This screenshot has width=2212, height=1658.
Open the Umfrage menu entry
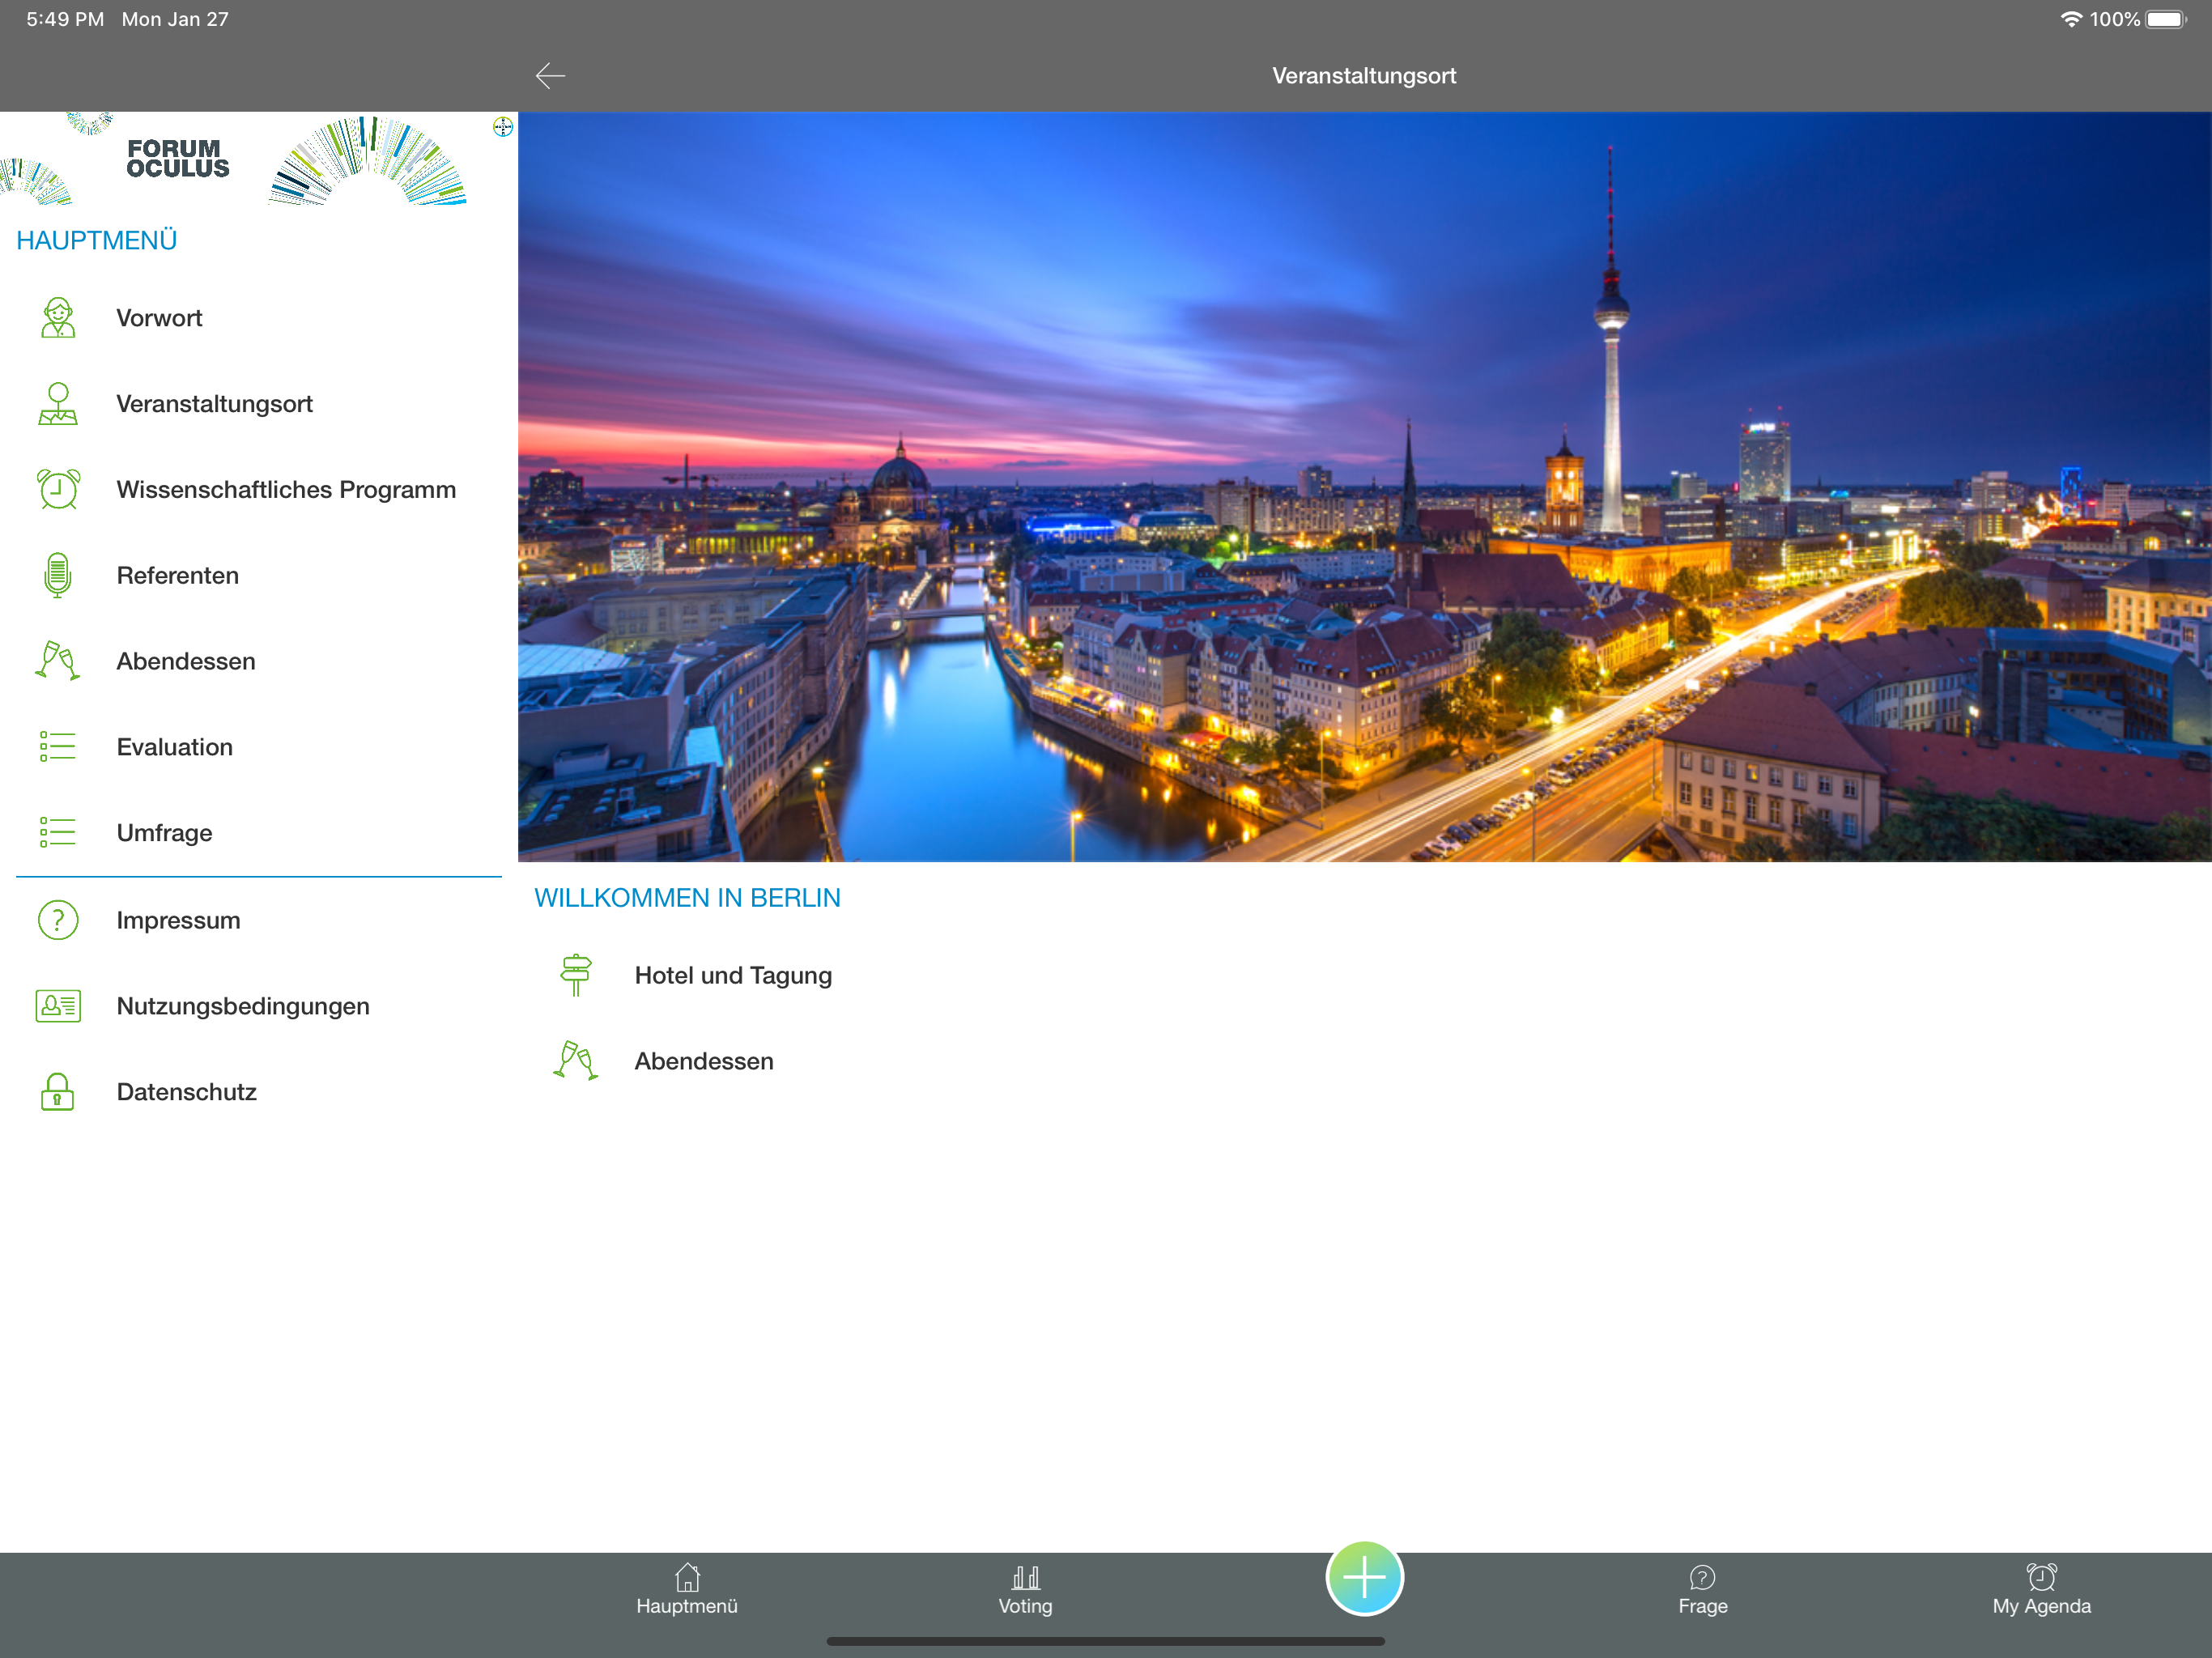point(259,833)
